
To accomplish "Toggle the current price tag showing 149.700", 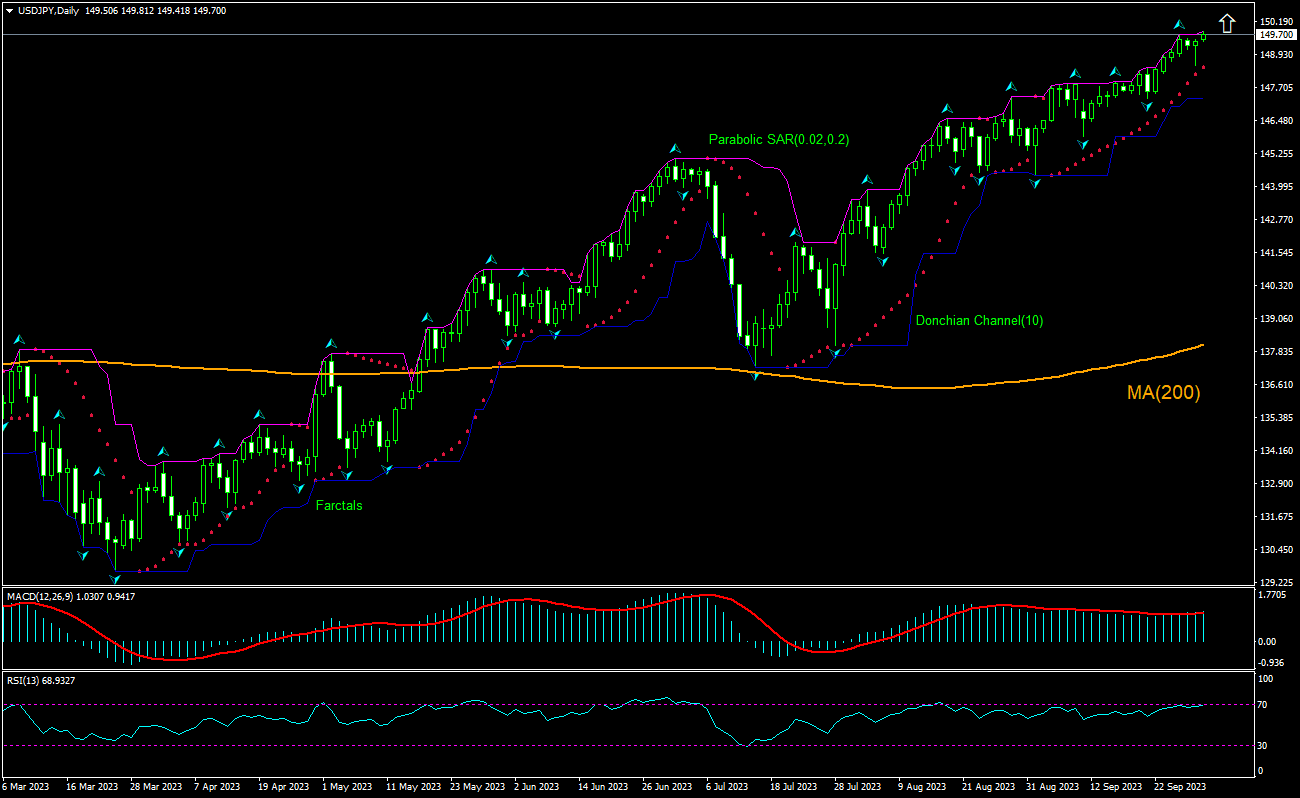I will [x=1275, y=34].
